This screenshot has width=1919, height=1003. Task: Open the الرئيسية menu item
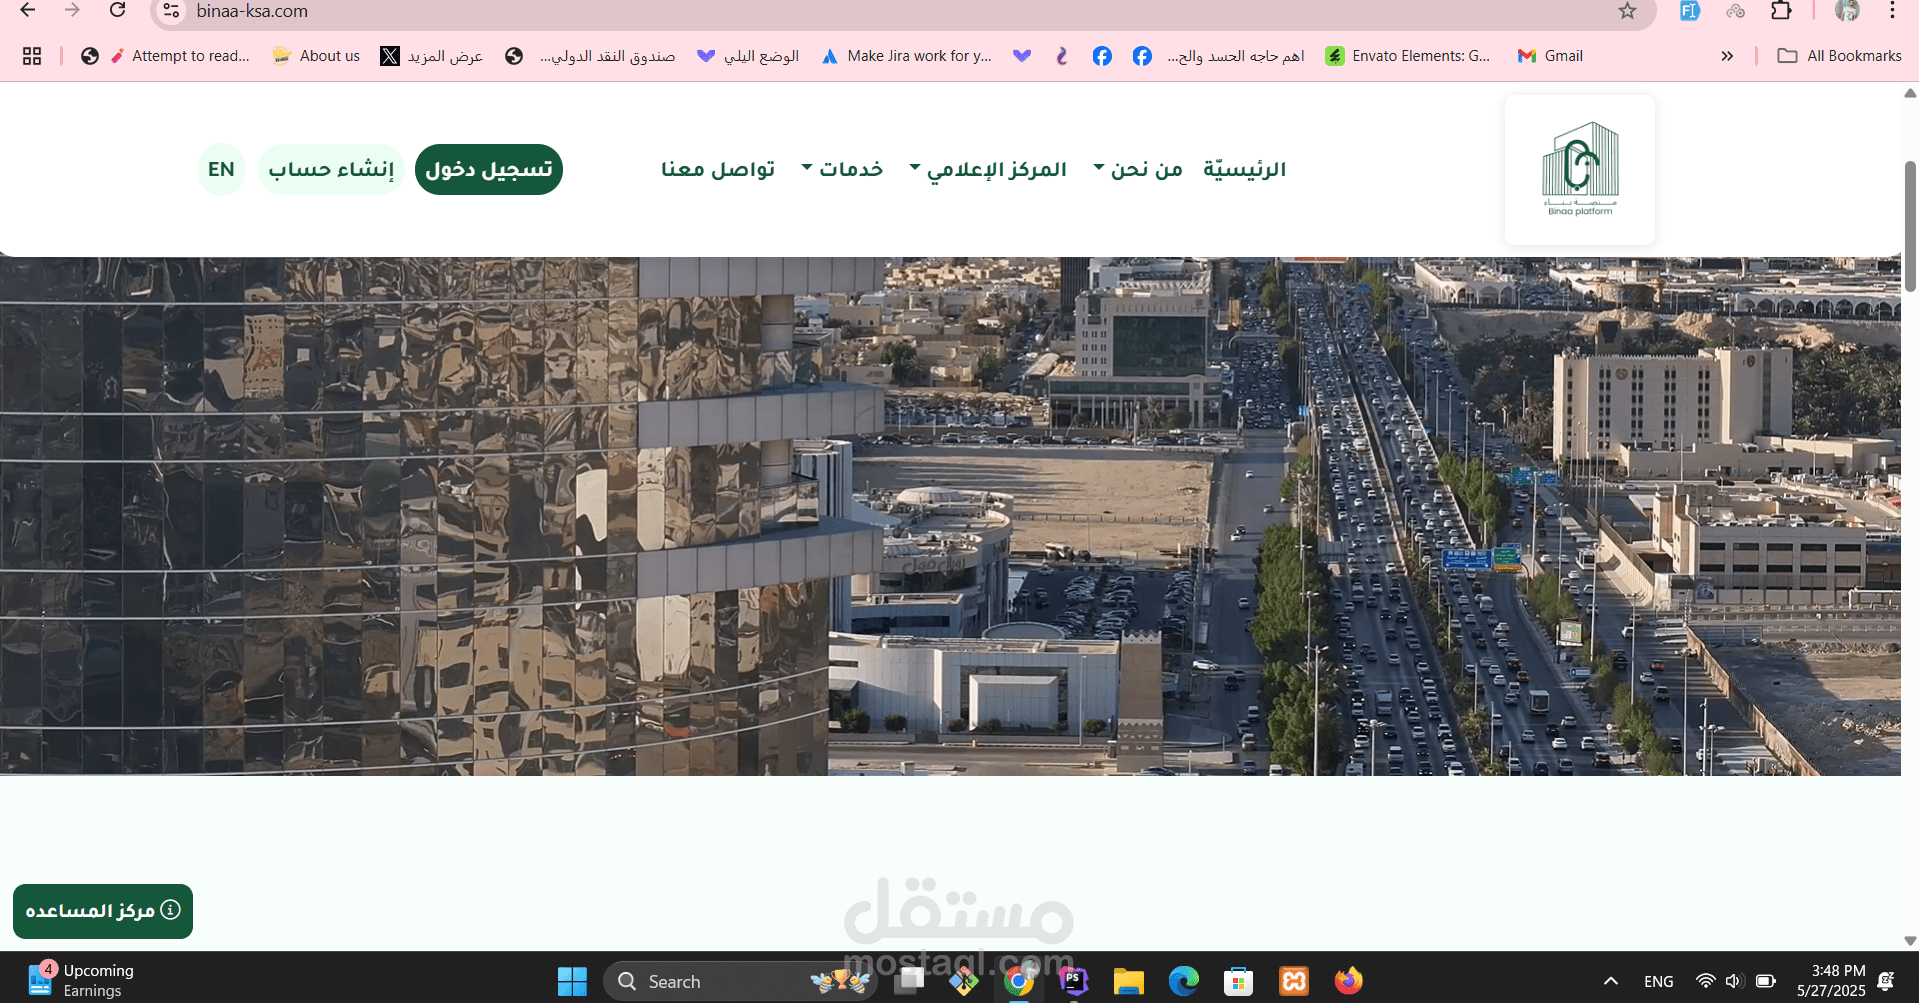1243,168
